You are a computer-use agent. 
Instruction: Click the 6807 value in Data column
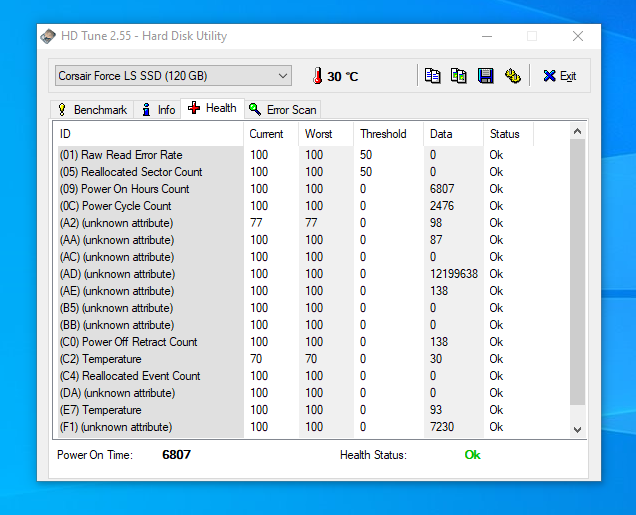[x=442, y=189]
